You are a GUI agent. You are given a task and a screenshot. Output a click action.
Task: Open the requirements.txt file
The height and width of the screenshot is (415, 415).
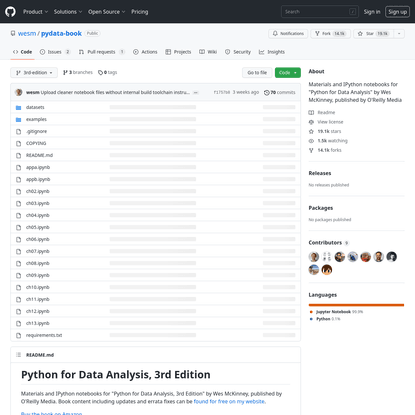coord(44,335)
